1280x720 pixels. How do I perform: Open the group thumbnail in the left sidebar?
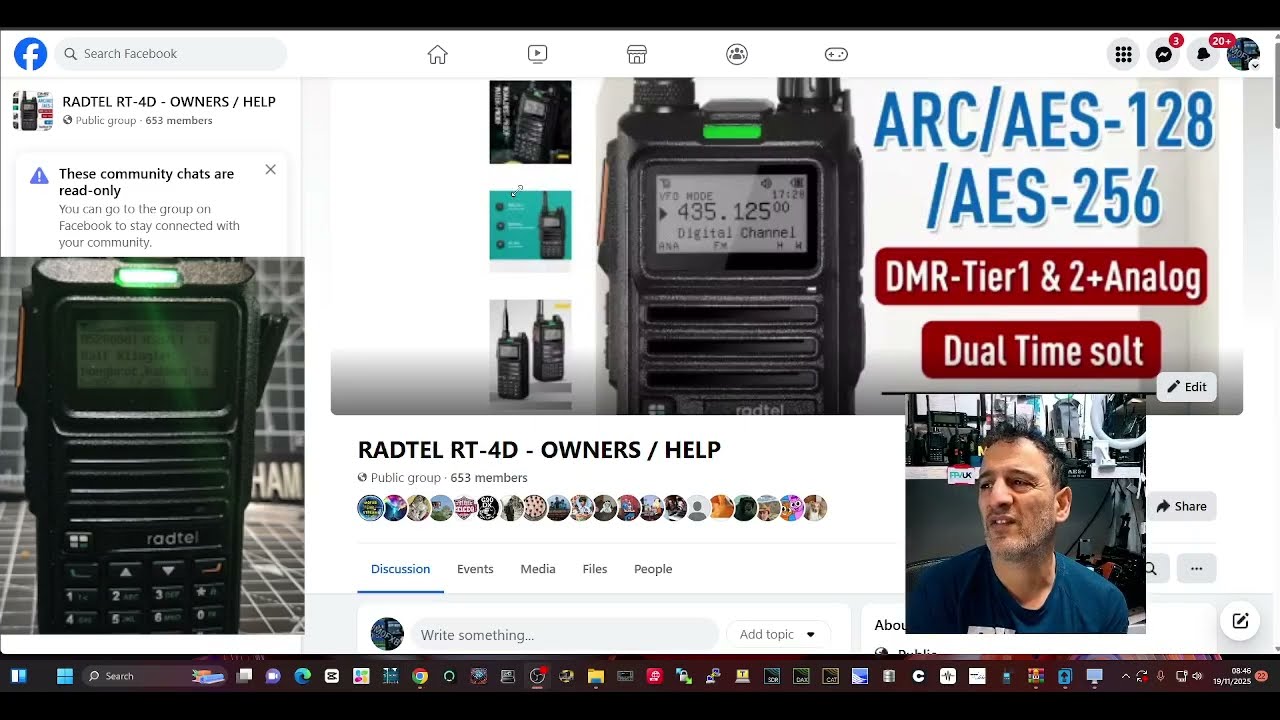click(32, 111)
